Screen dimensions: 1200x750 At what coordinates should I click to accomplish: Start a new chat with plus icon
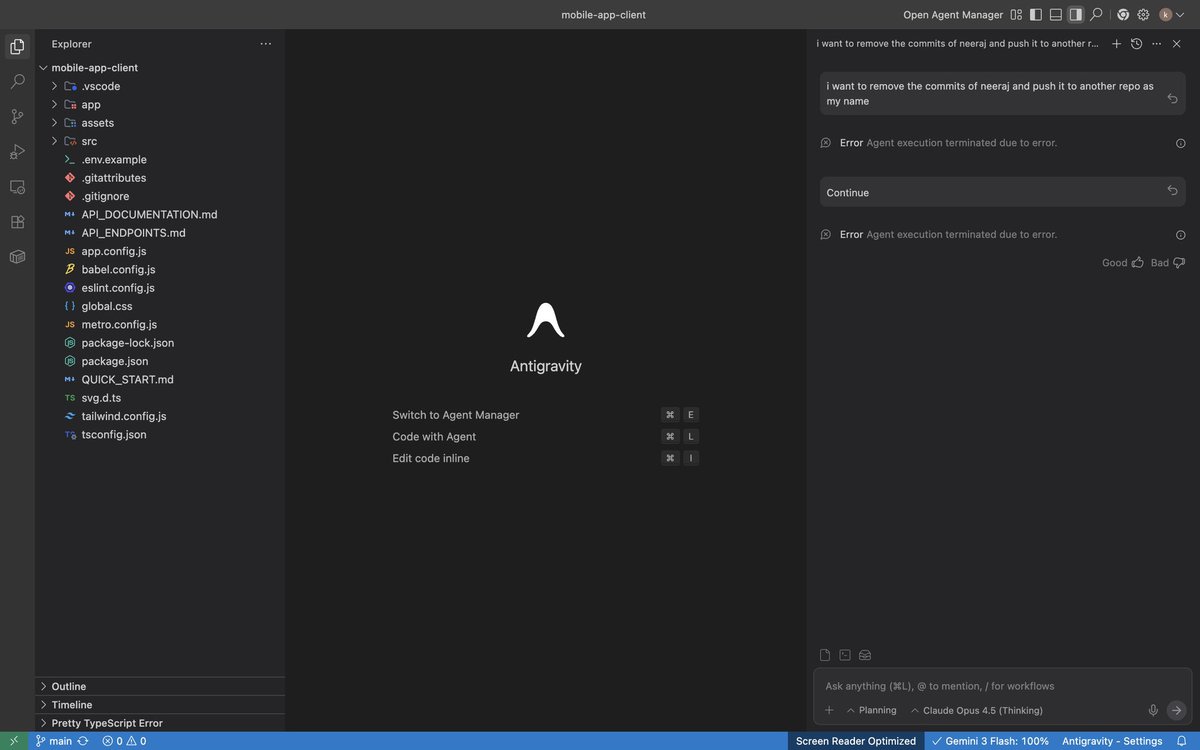click(1117, 44)
